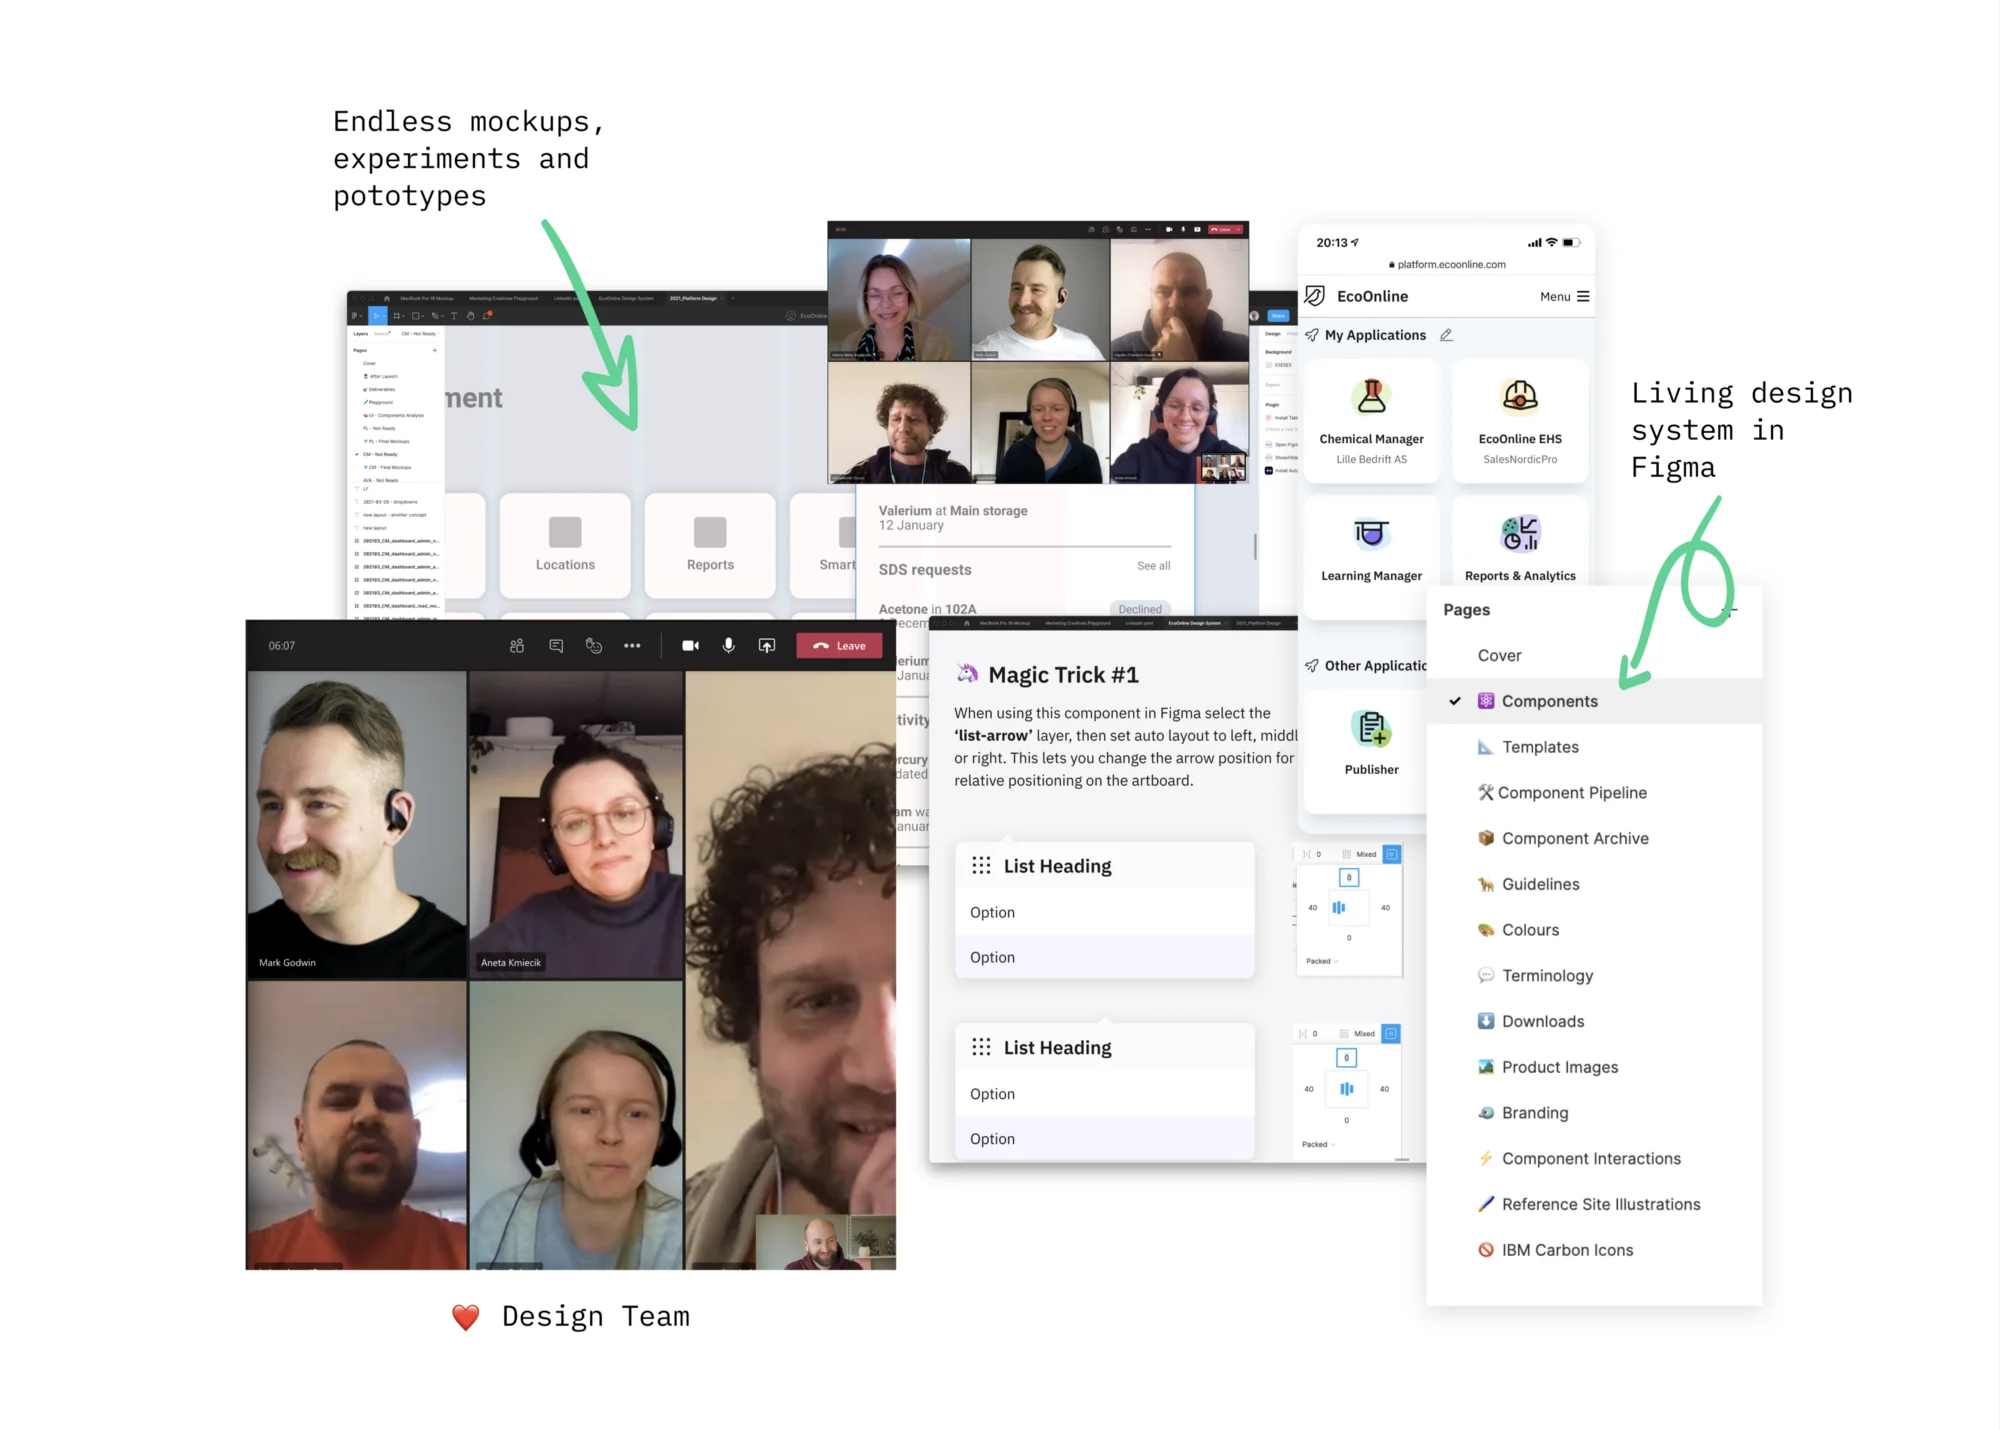
Task: Click the Comment tool with notification dot
Action: 488,316
